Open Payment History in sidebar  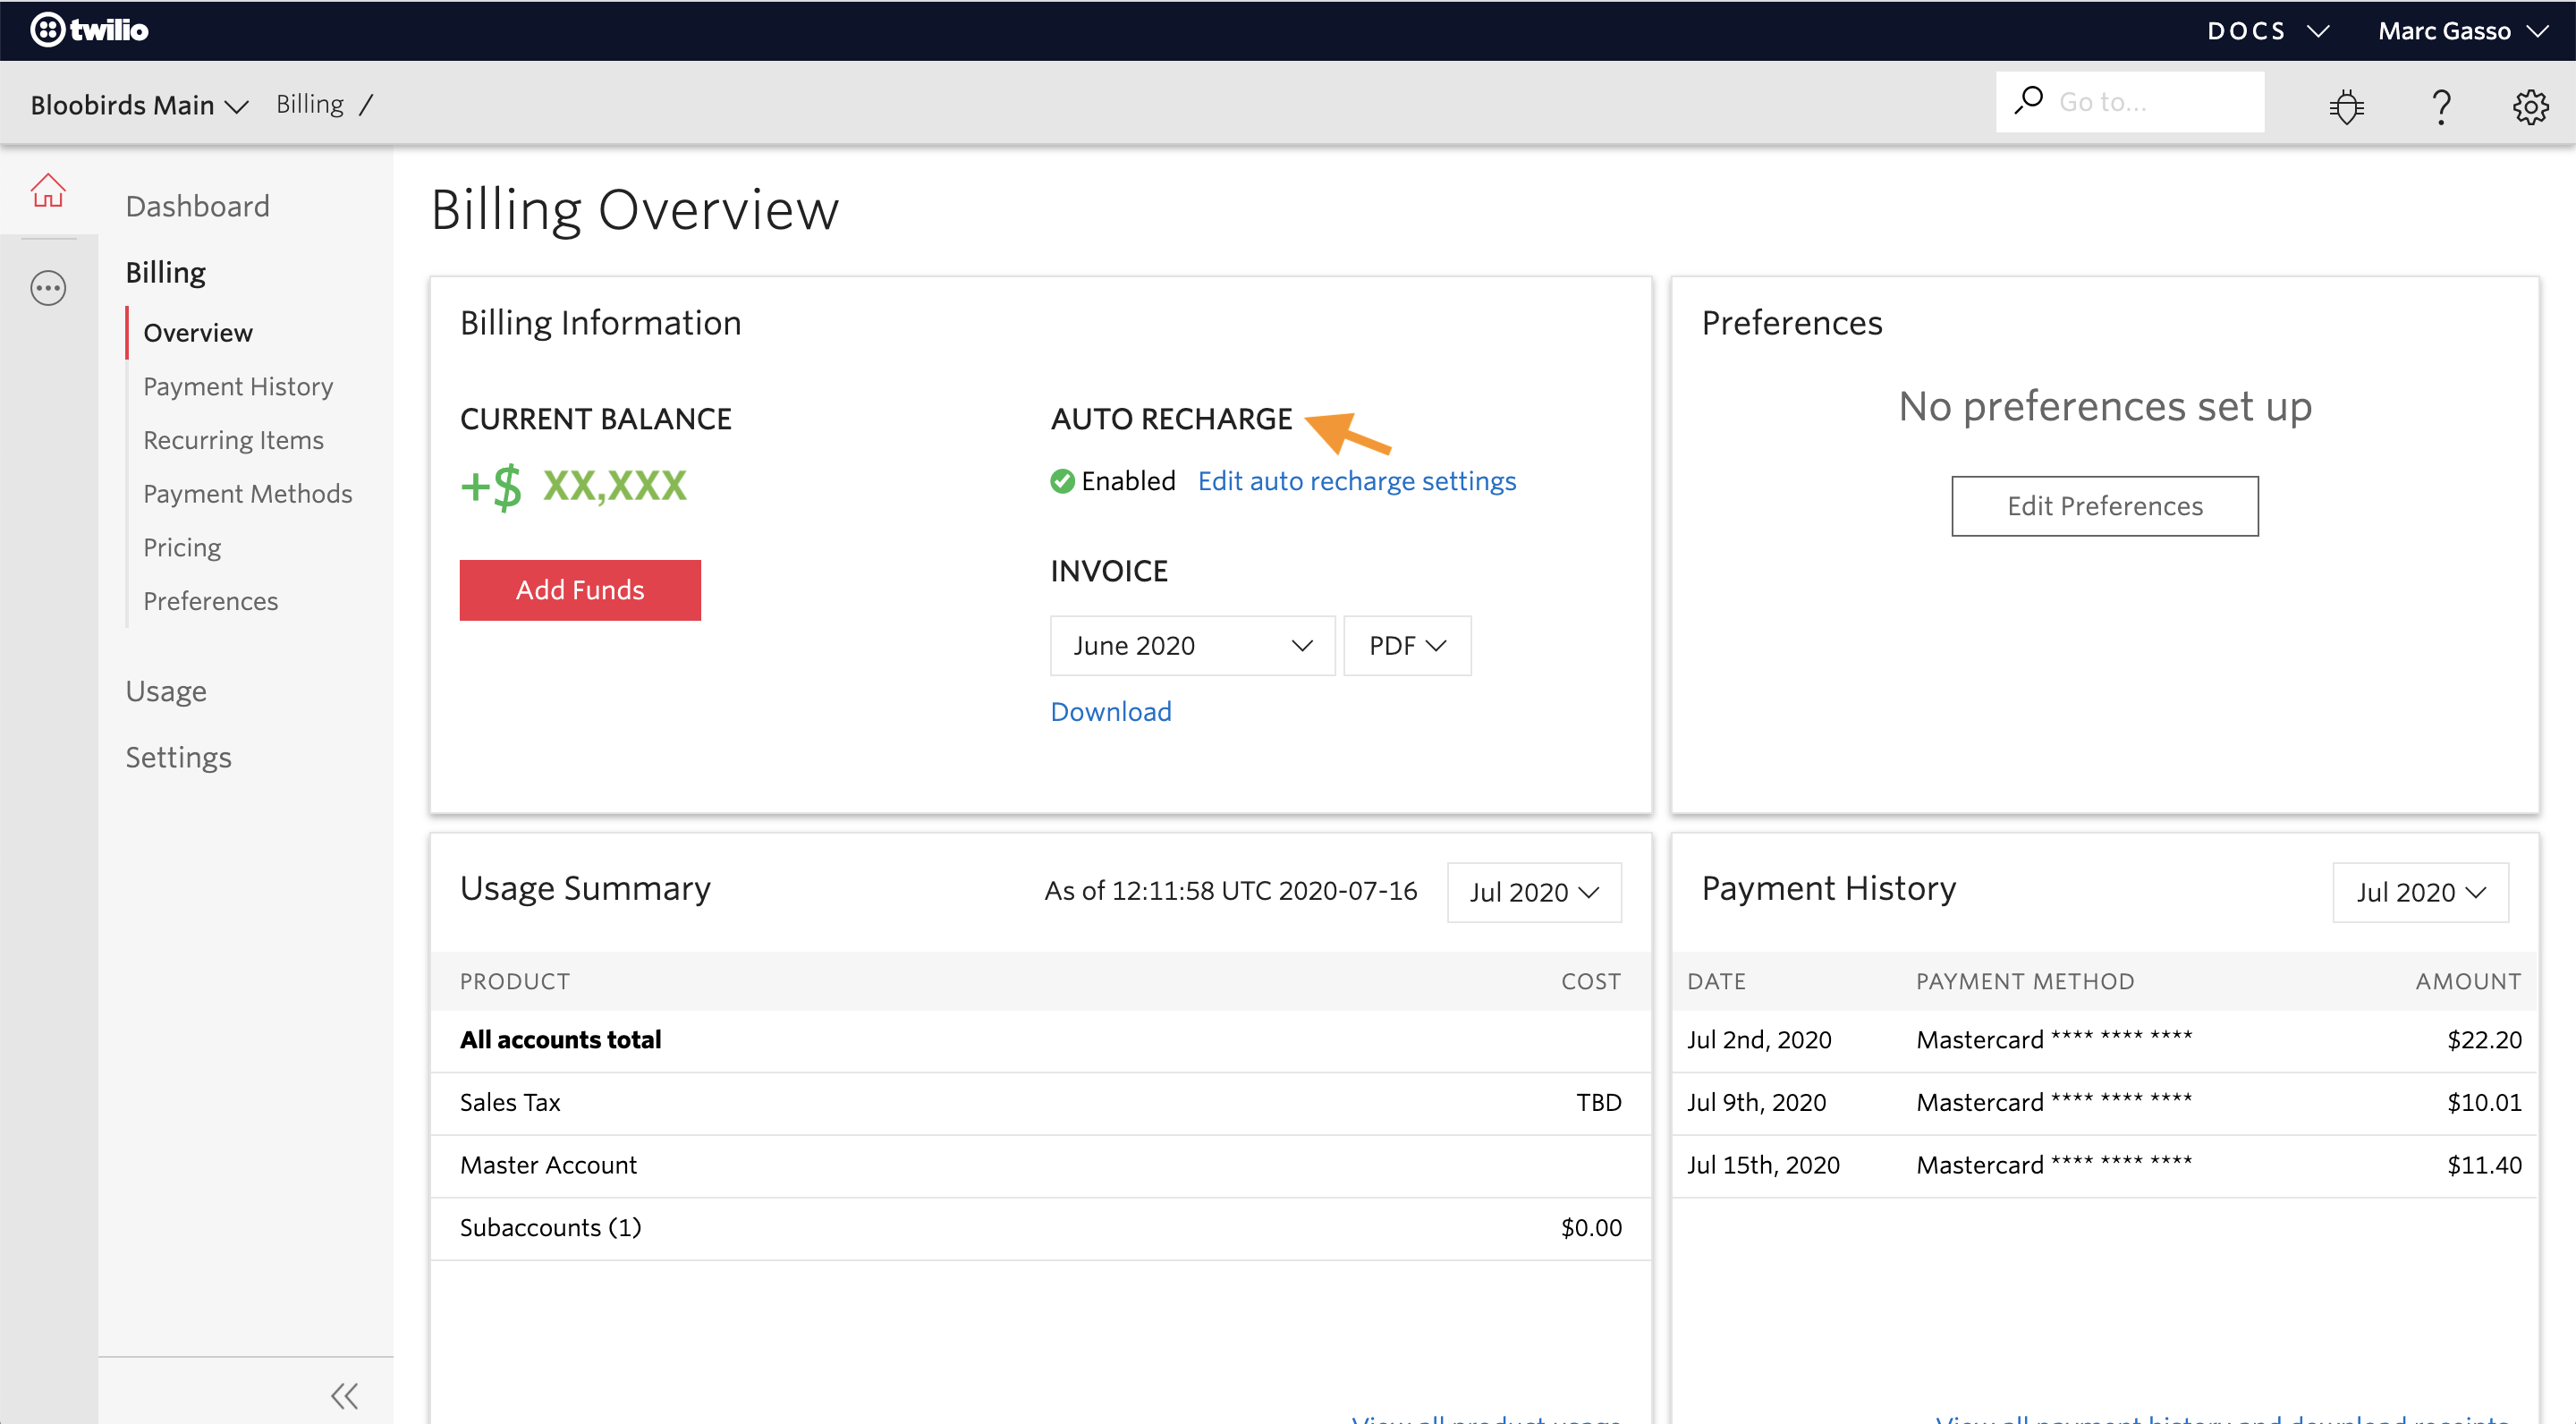coord(238,386)
